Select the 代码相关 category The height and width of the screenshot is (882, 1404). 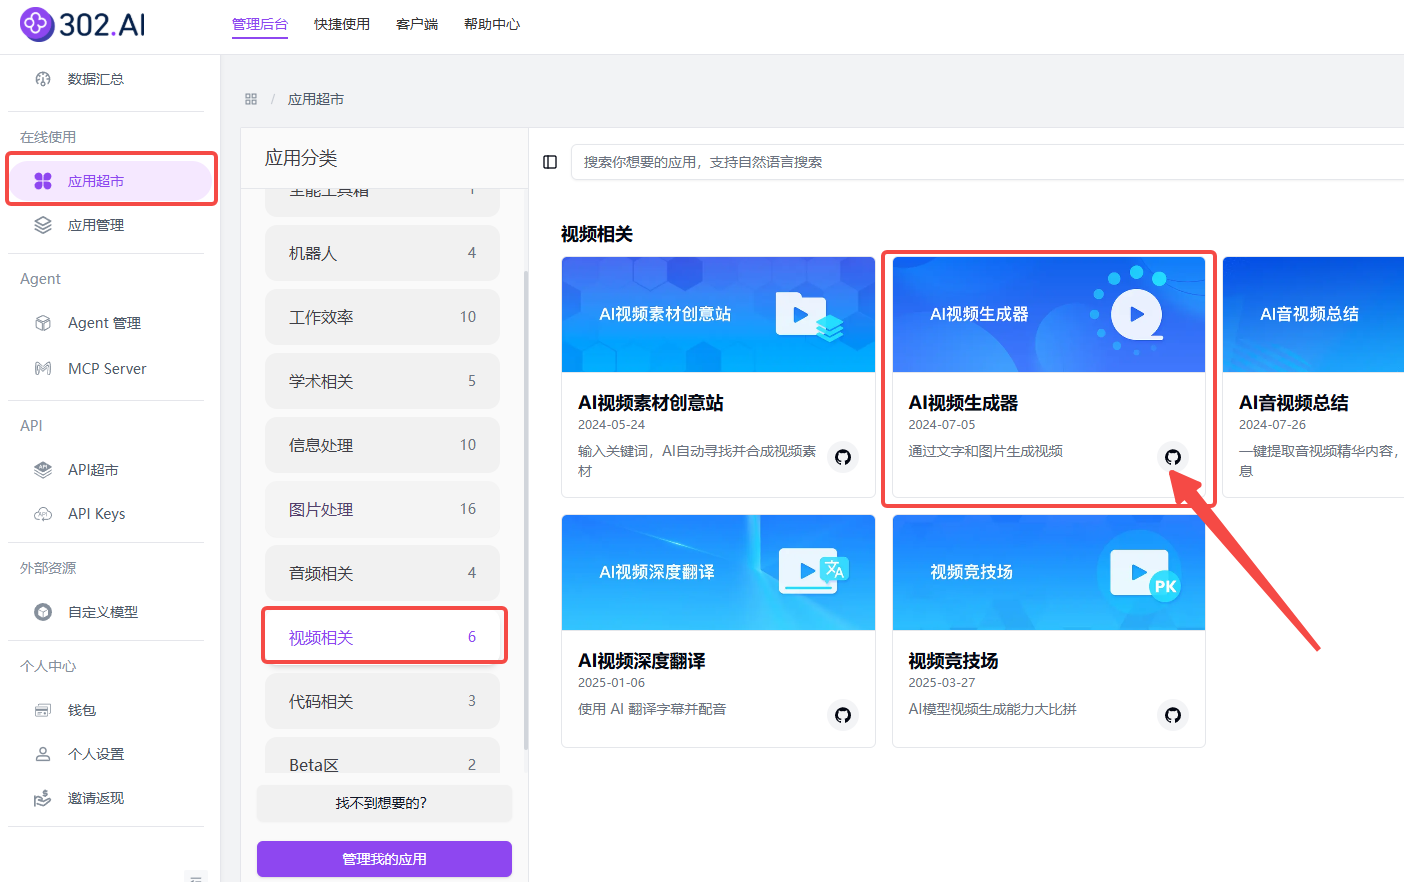pyautogui.click(x=382, y=701)
